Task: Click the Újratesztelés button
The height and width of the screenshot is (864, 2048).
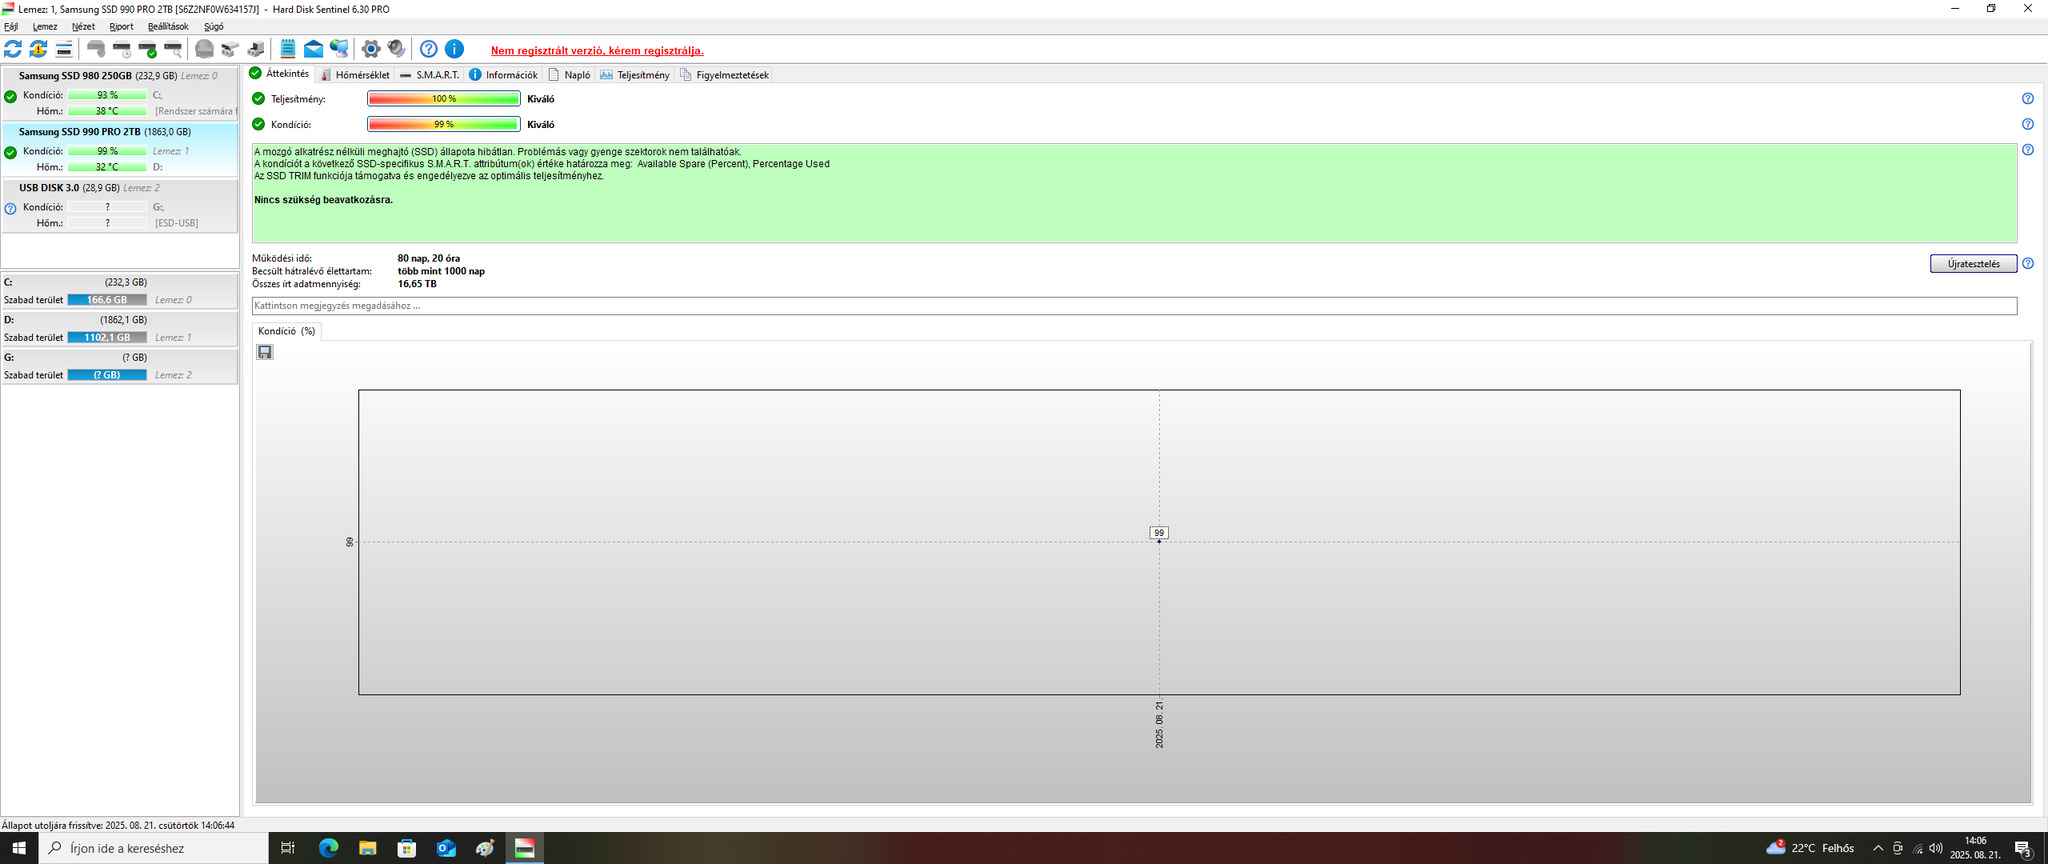Action: click(x=1973, y=264)
